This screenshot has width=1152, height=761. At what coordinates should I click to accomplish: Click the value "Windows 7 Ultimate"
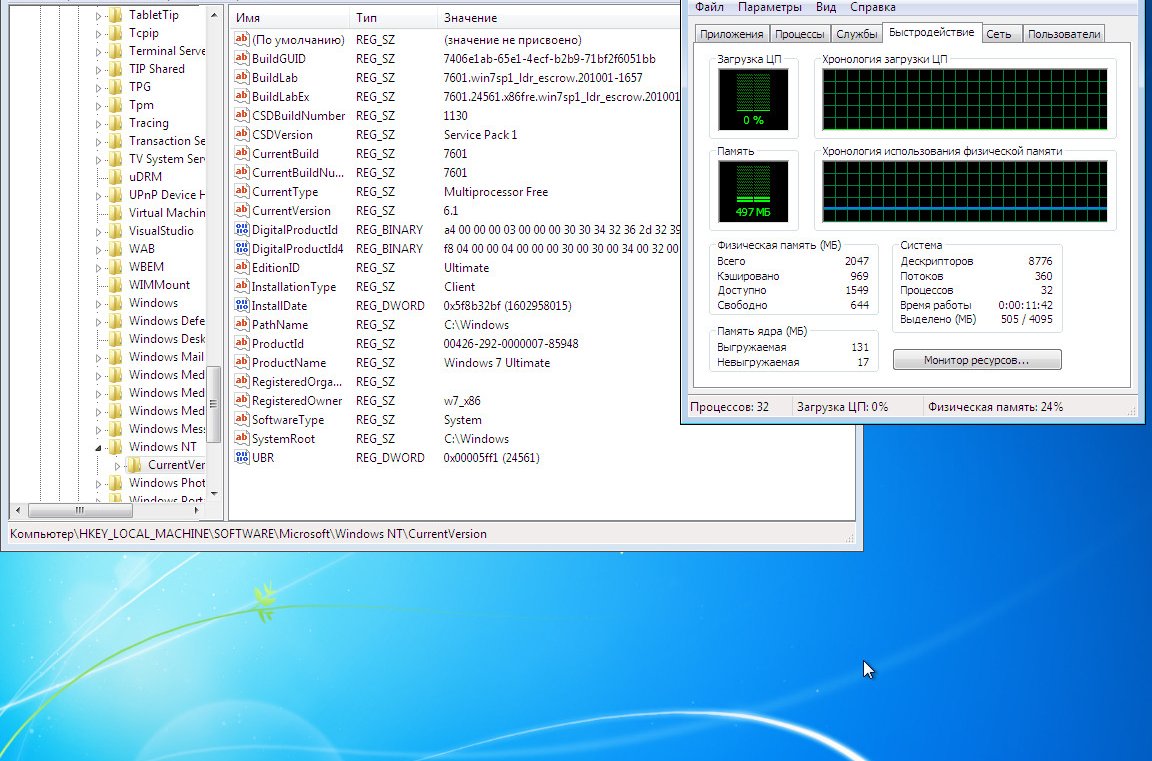pos(497,362)
